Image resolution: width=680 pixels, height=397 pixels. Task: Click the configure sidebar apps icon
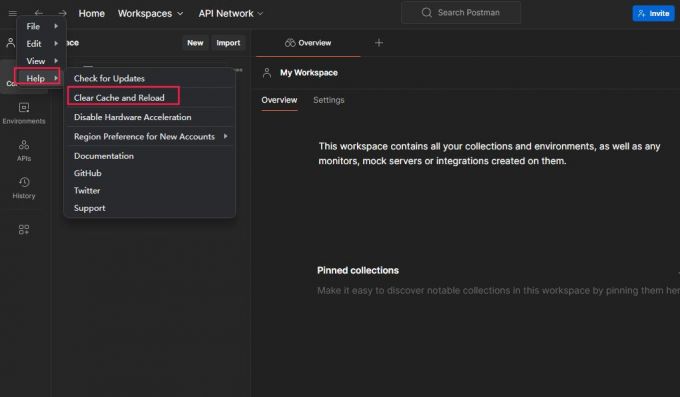(x=24, y=230)
